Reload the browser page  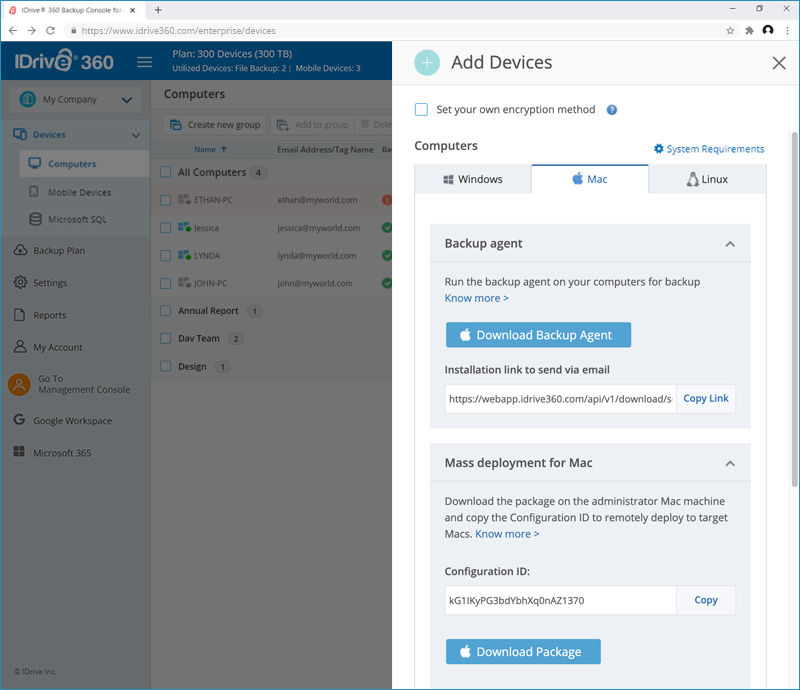(x=50, y=31)
